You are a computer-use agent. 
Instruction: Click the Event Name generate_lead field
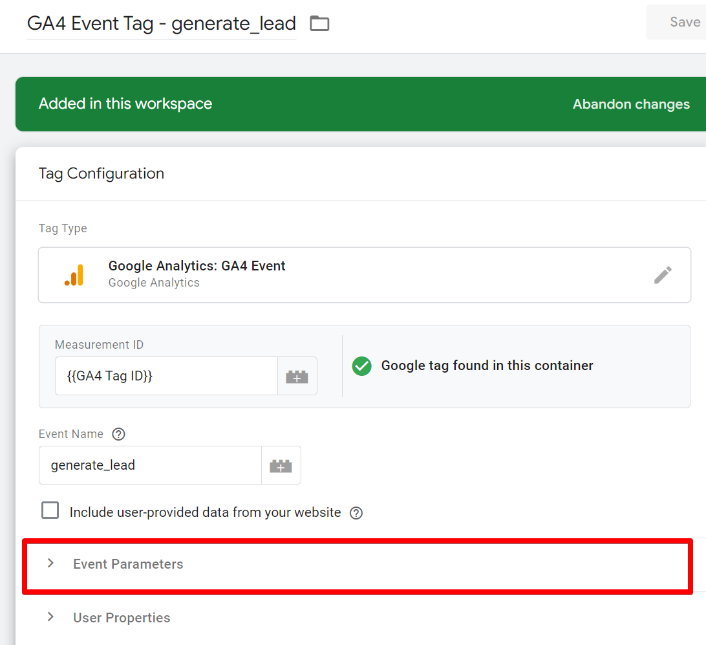click(150, 466)
